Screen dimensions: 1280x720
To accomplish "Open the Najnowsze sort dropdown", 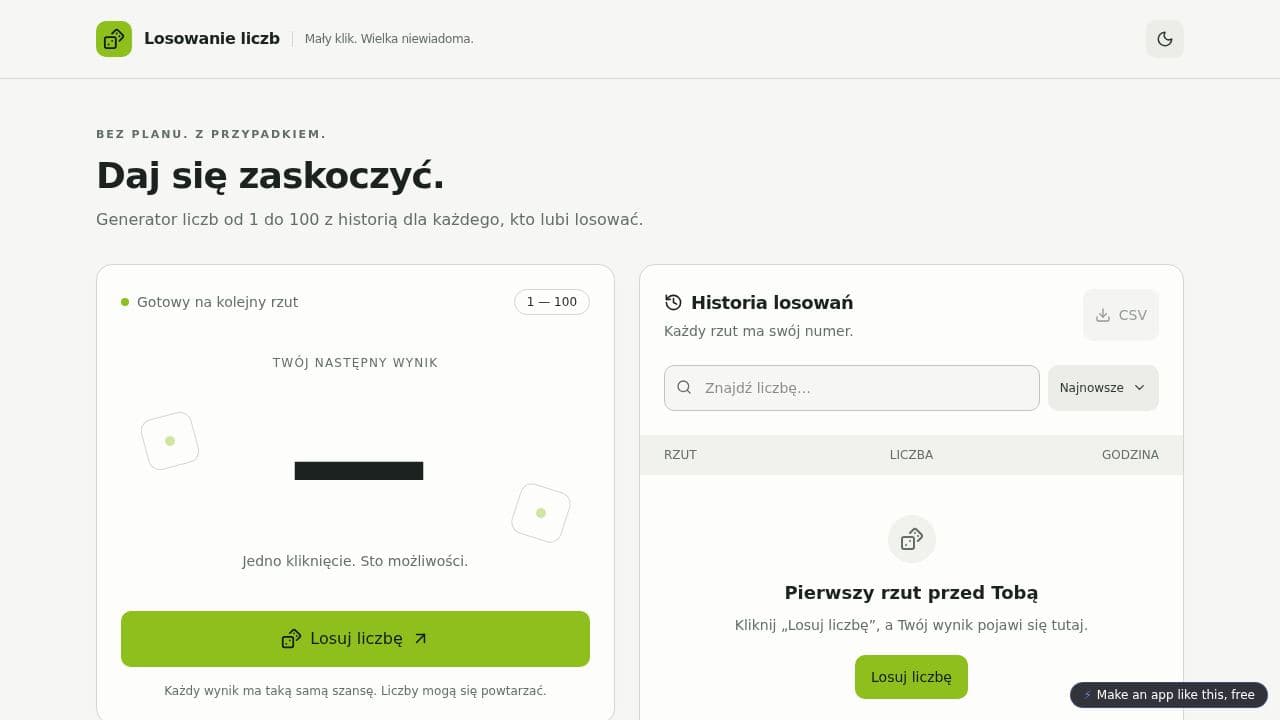I will (x=1103, y=388).
